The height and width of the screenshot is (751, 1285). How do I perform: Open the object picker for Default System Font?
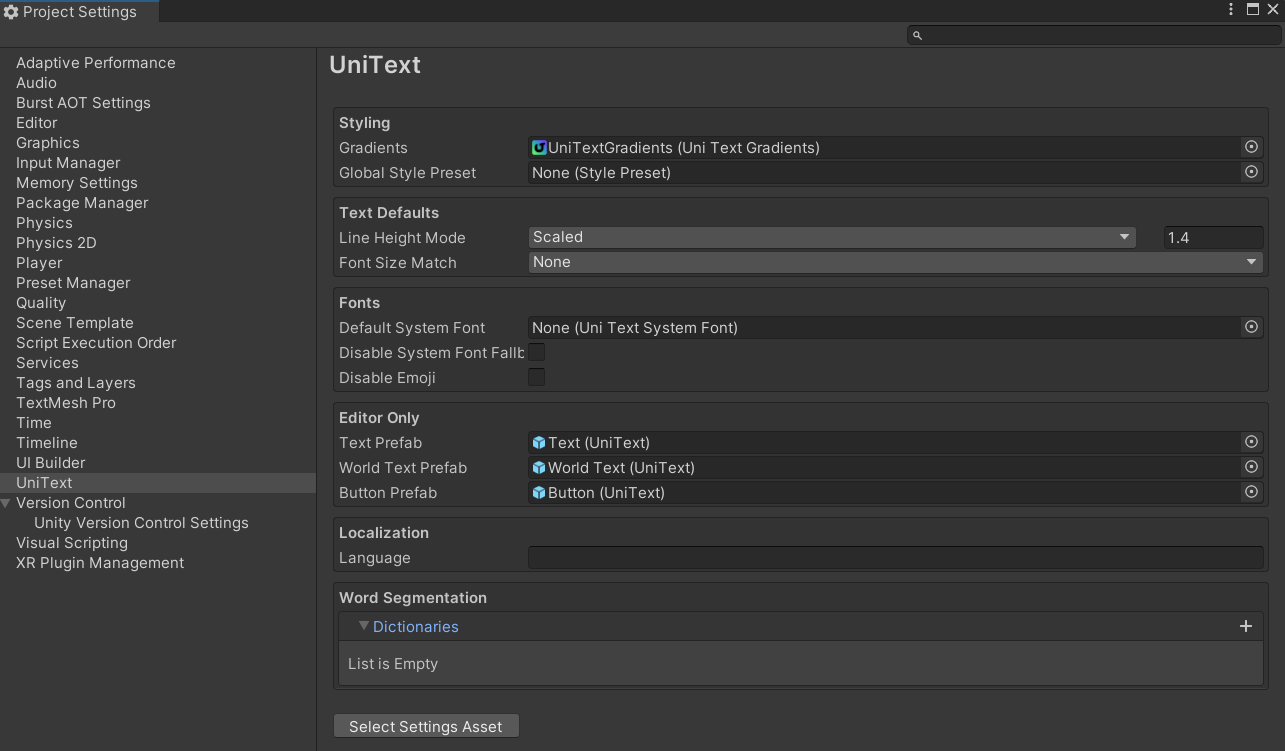click(1251, 327)
